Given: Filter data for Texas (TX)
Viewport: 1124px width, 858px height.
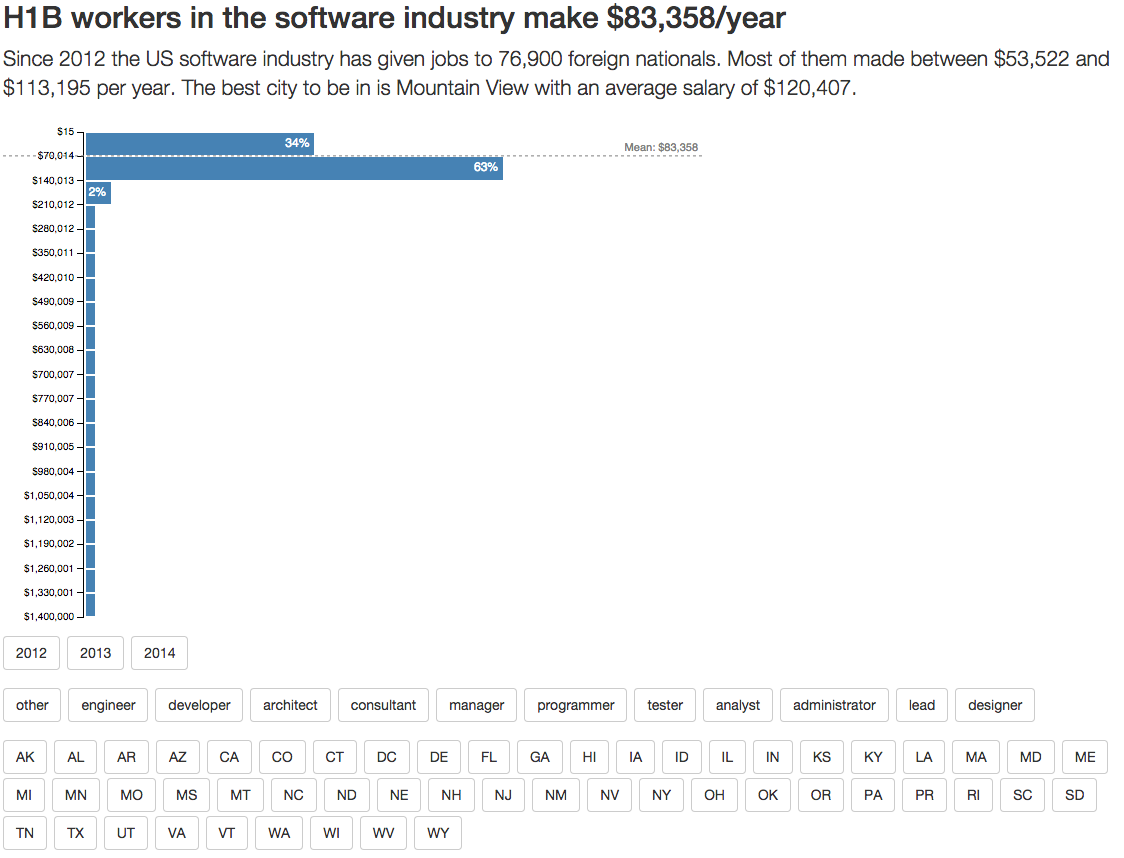Looking at the screenshot, I should [75, 833].
